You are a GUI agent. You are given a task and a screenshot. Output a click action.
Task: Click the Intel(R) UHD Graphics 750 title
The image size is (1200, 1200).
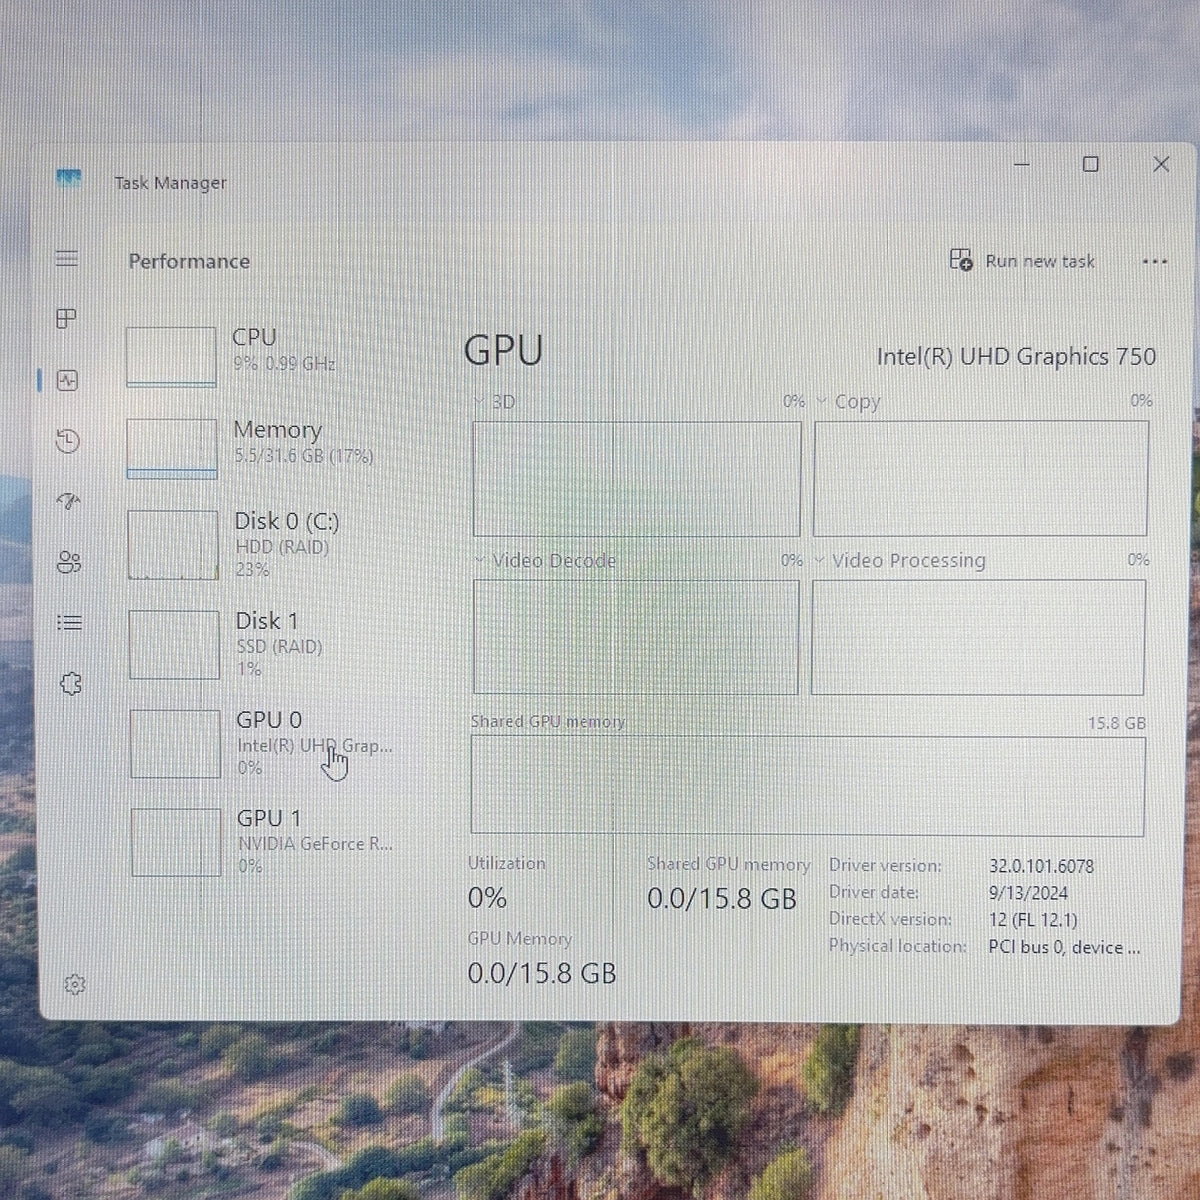pyautogui.click(x=1016, y=356)
